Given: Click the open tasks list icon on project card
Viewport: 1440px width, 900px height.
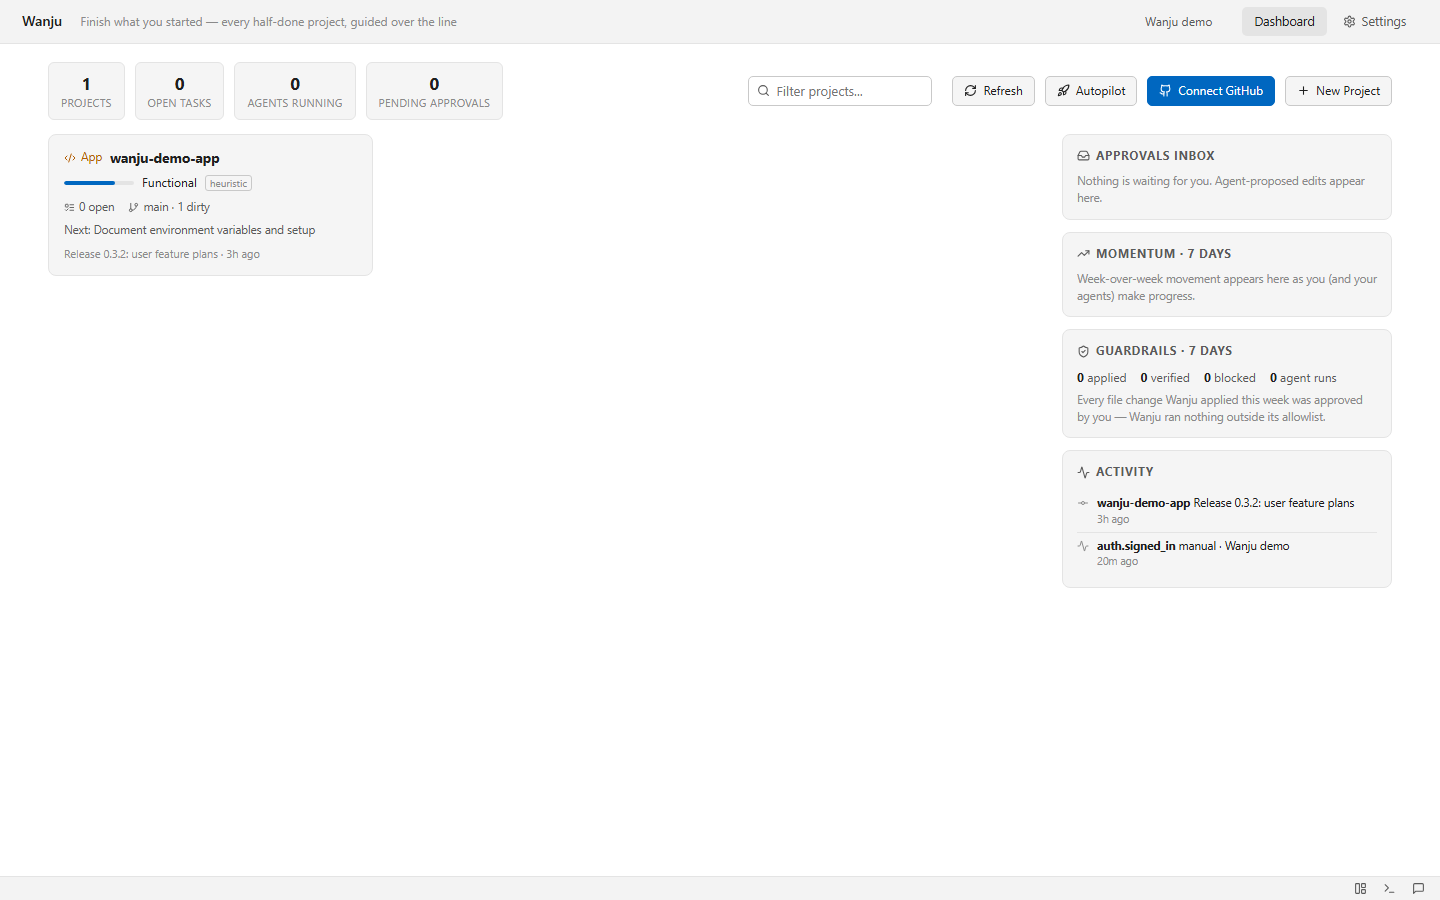Looking at the screenshot, I should 69,207.
